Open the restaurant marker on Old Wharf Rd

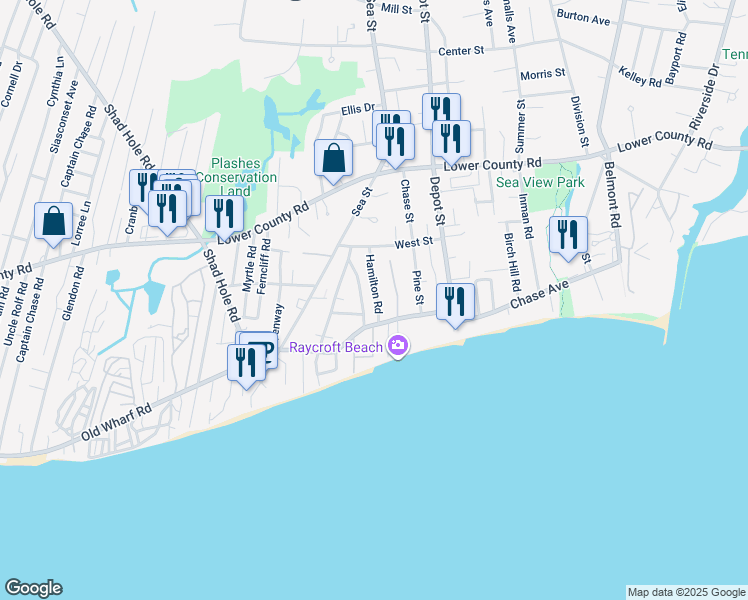pyautogui.click(x=246, y=366)
